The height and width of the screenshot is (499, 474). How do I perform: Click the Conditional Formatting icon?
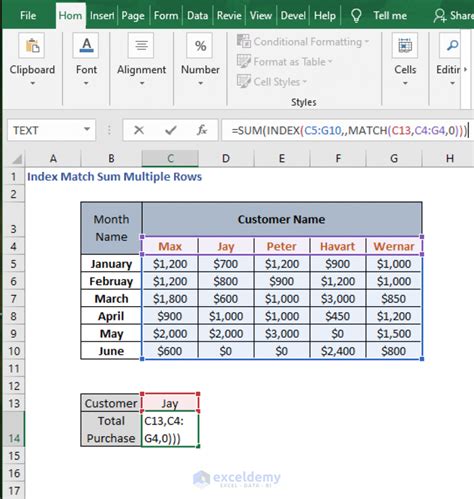point(244,41)
